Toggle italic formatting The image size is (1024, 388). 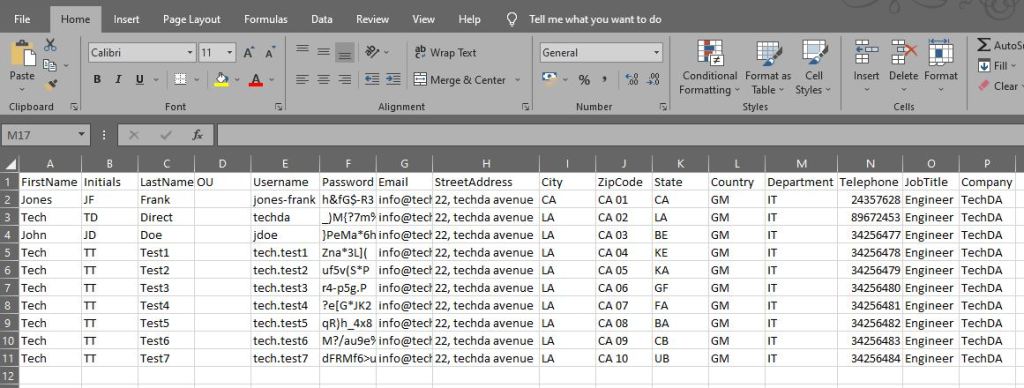click(118, 80)
